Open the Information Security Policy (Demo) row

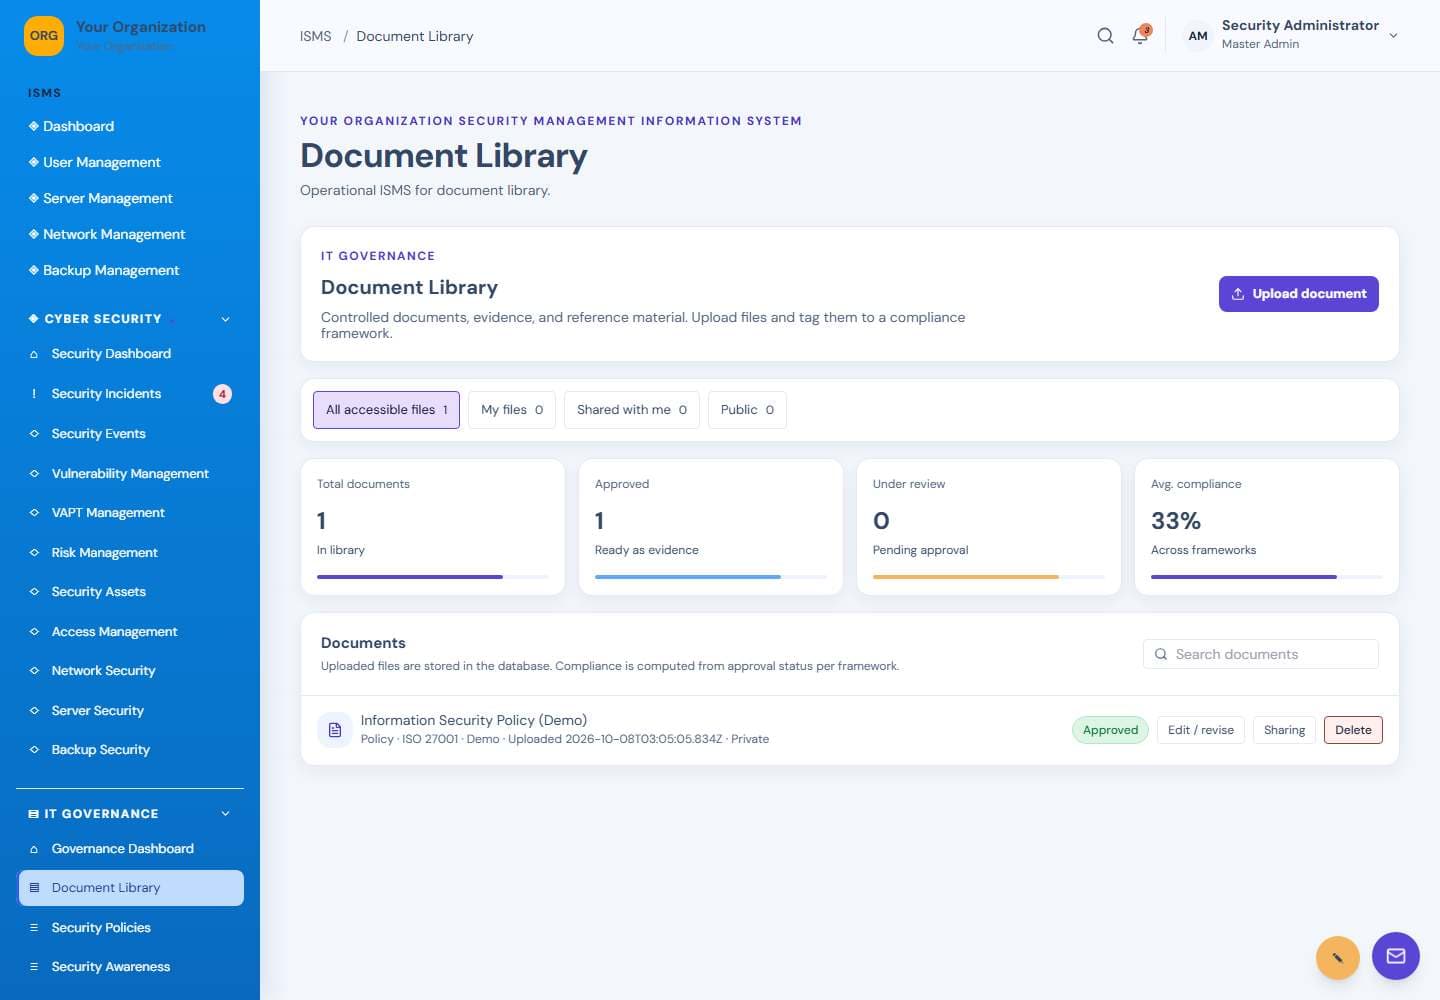tap(850, 730)
